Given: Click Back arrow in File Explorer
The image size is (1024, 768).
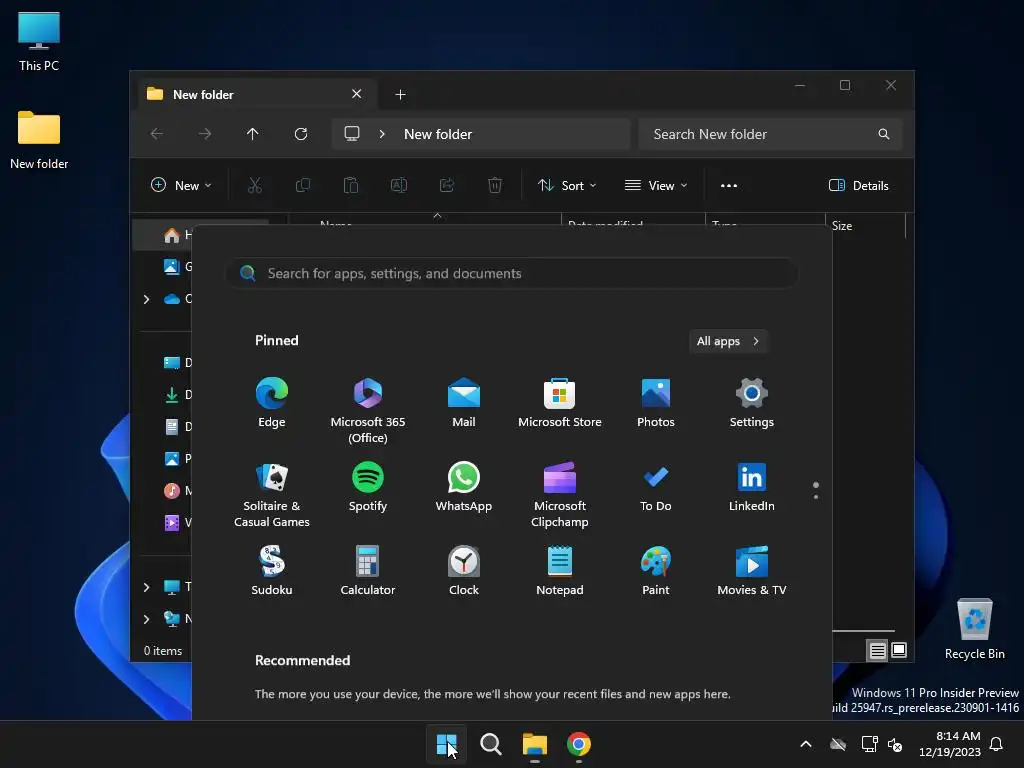Looking at the screenshot, I should [157, 134].
